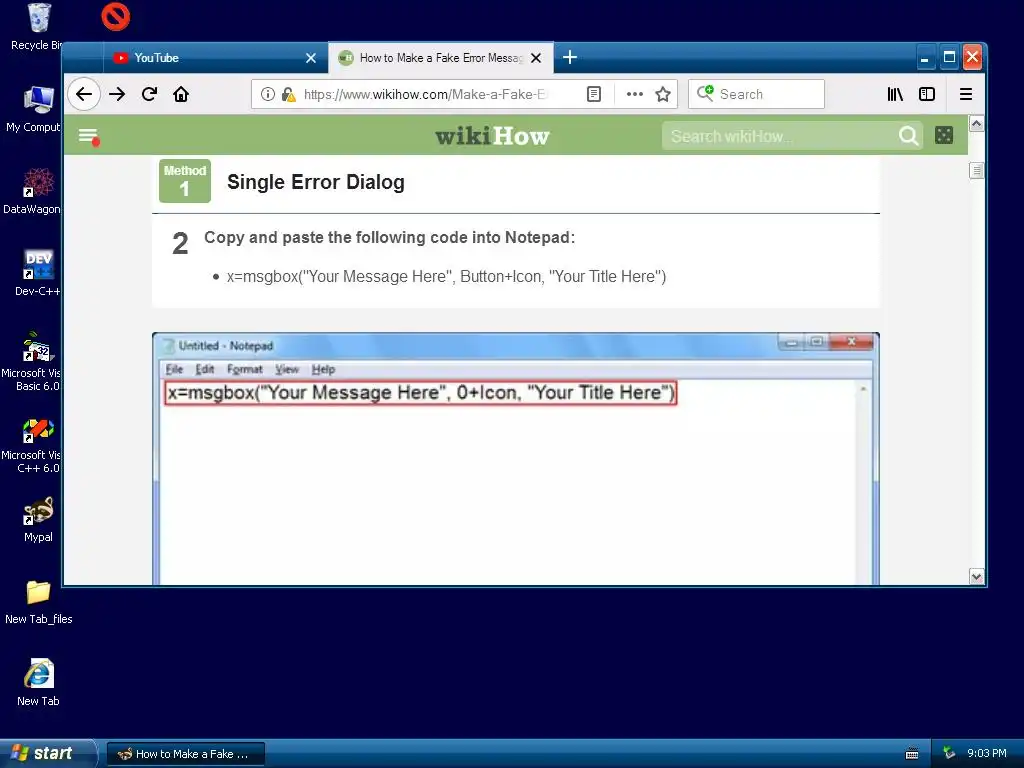Select the Mypal desktop shortcut
1024x768 pixels.
pyautogui.click(x=38, y=519)
